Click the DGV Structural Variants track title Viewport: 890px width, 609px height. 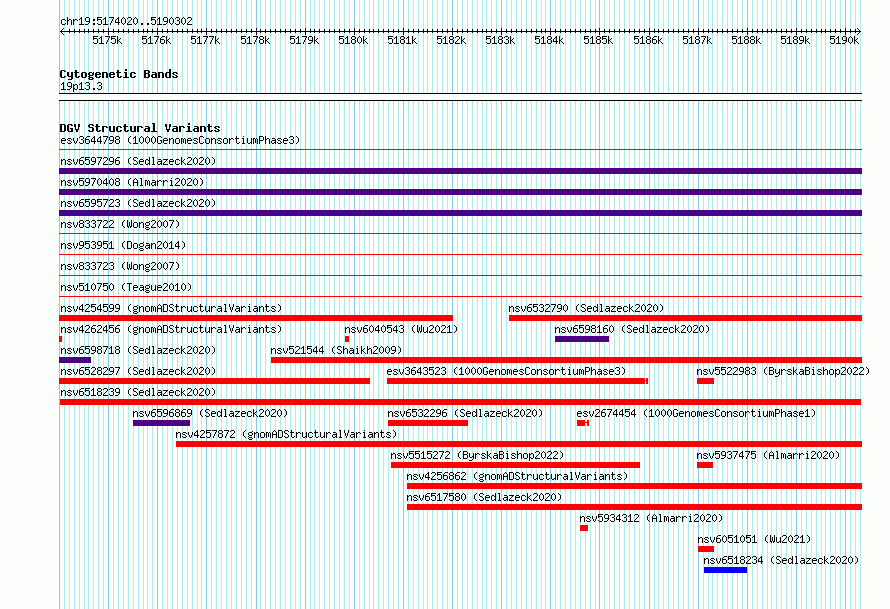[140, 128]
